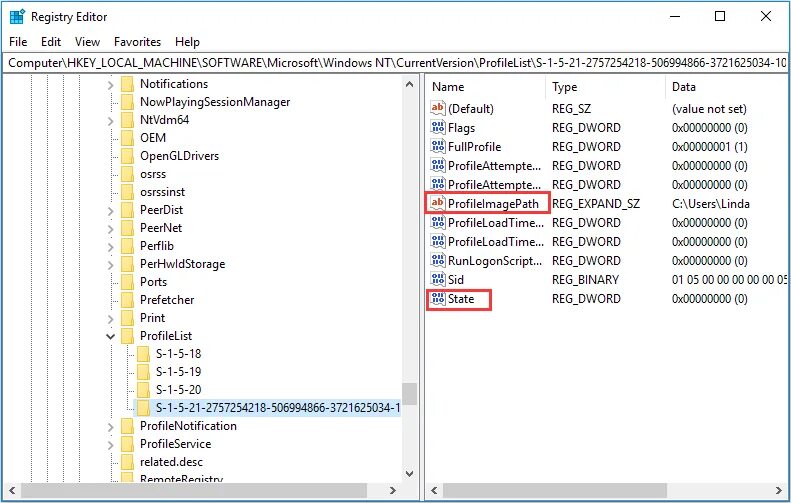Select the Ports folder icon
This screenshot has height=503, width=791.
(x=128, y=282)
